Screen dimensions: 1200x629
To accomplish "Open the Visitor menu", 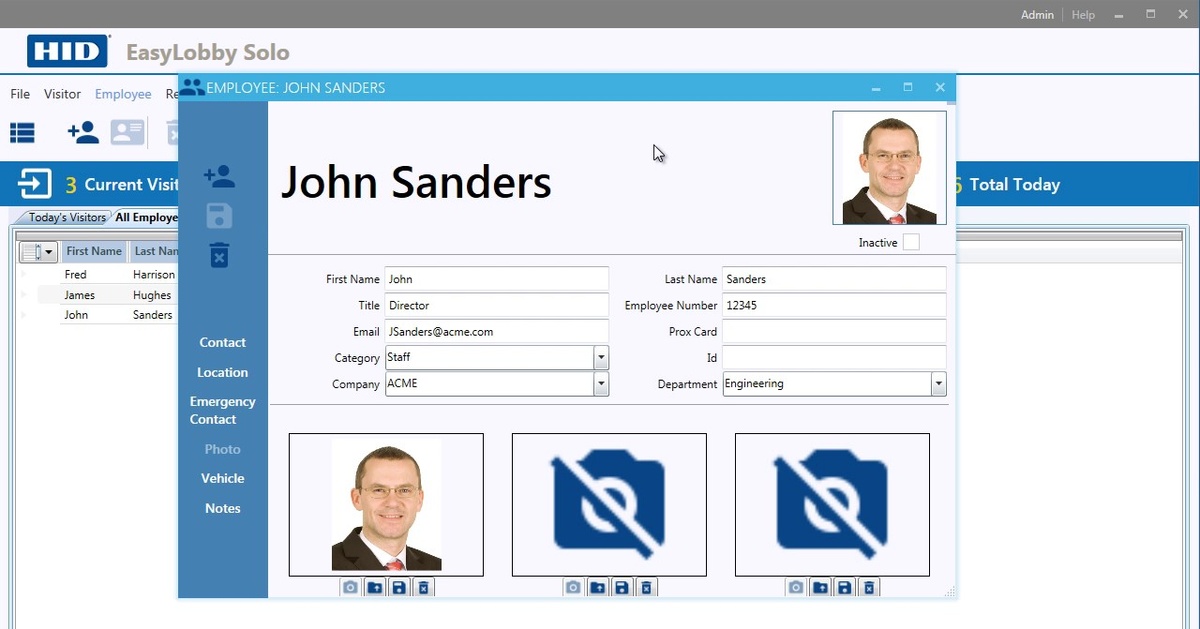I will click(x=62, y=94).
